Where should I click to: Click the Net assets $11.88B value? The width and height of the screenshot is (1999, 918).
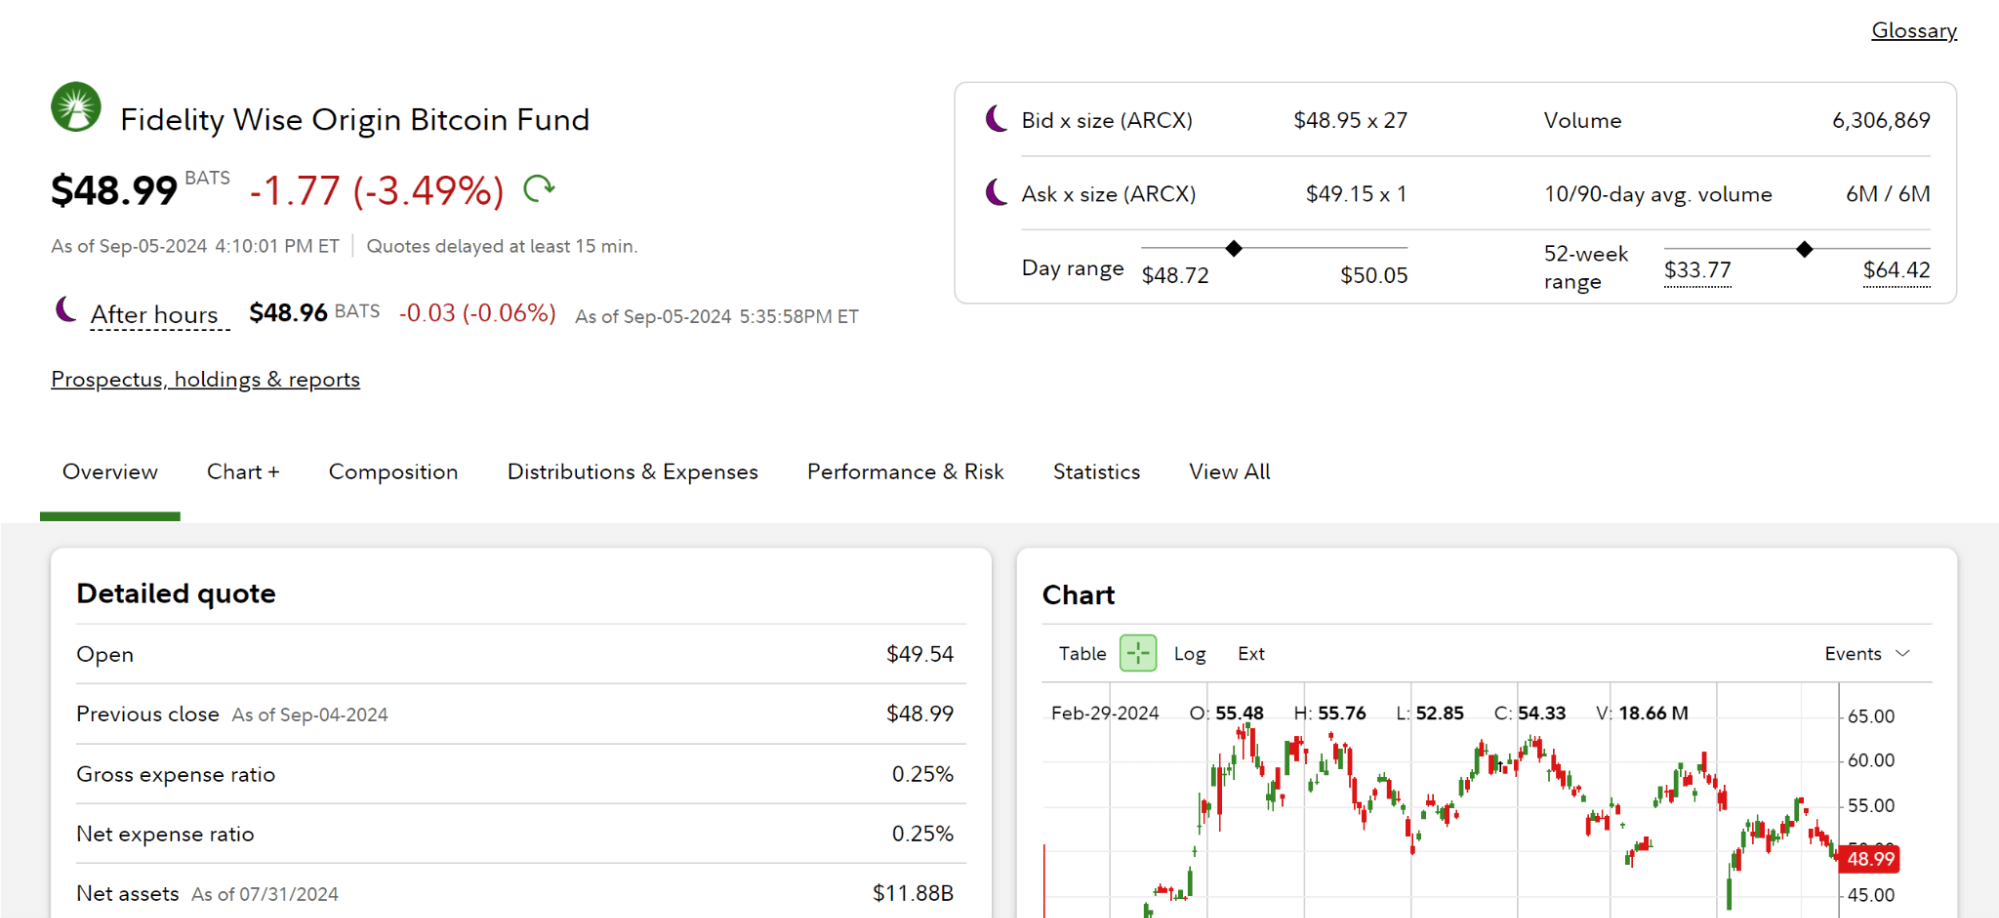point(913,893)
